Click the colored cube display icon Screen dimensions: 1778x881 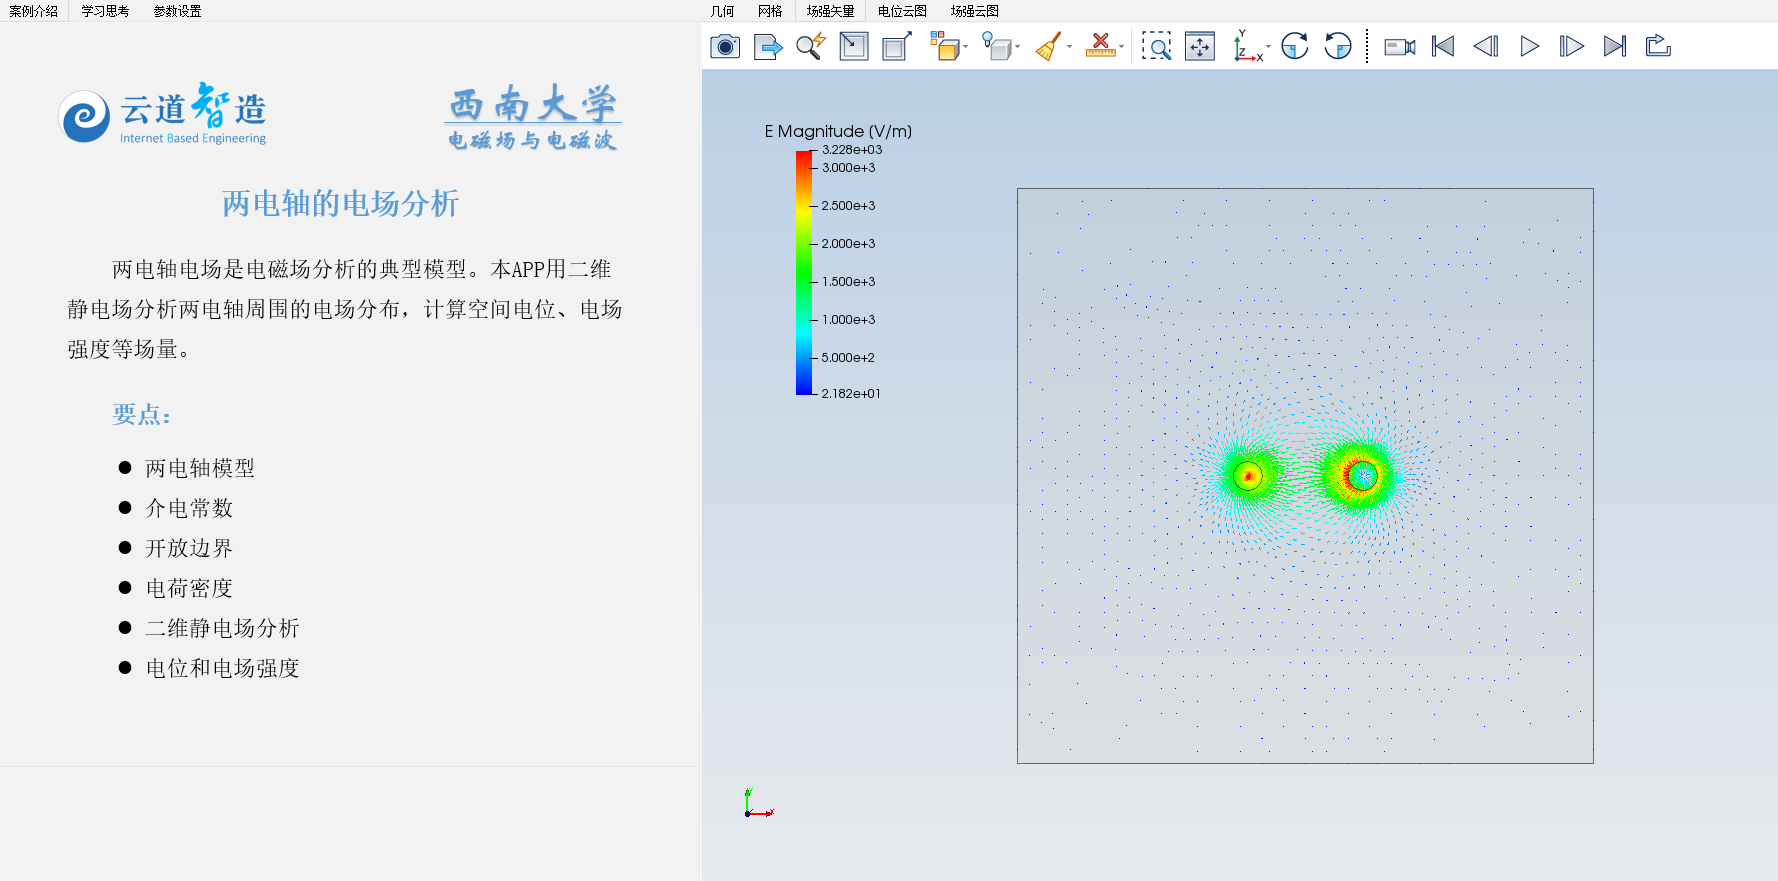point(944,46)
